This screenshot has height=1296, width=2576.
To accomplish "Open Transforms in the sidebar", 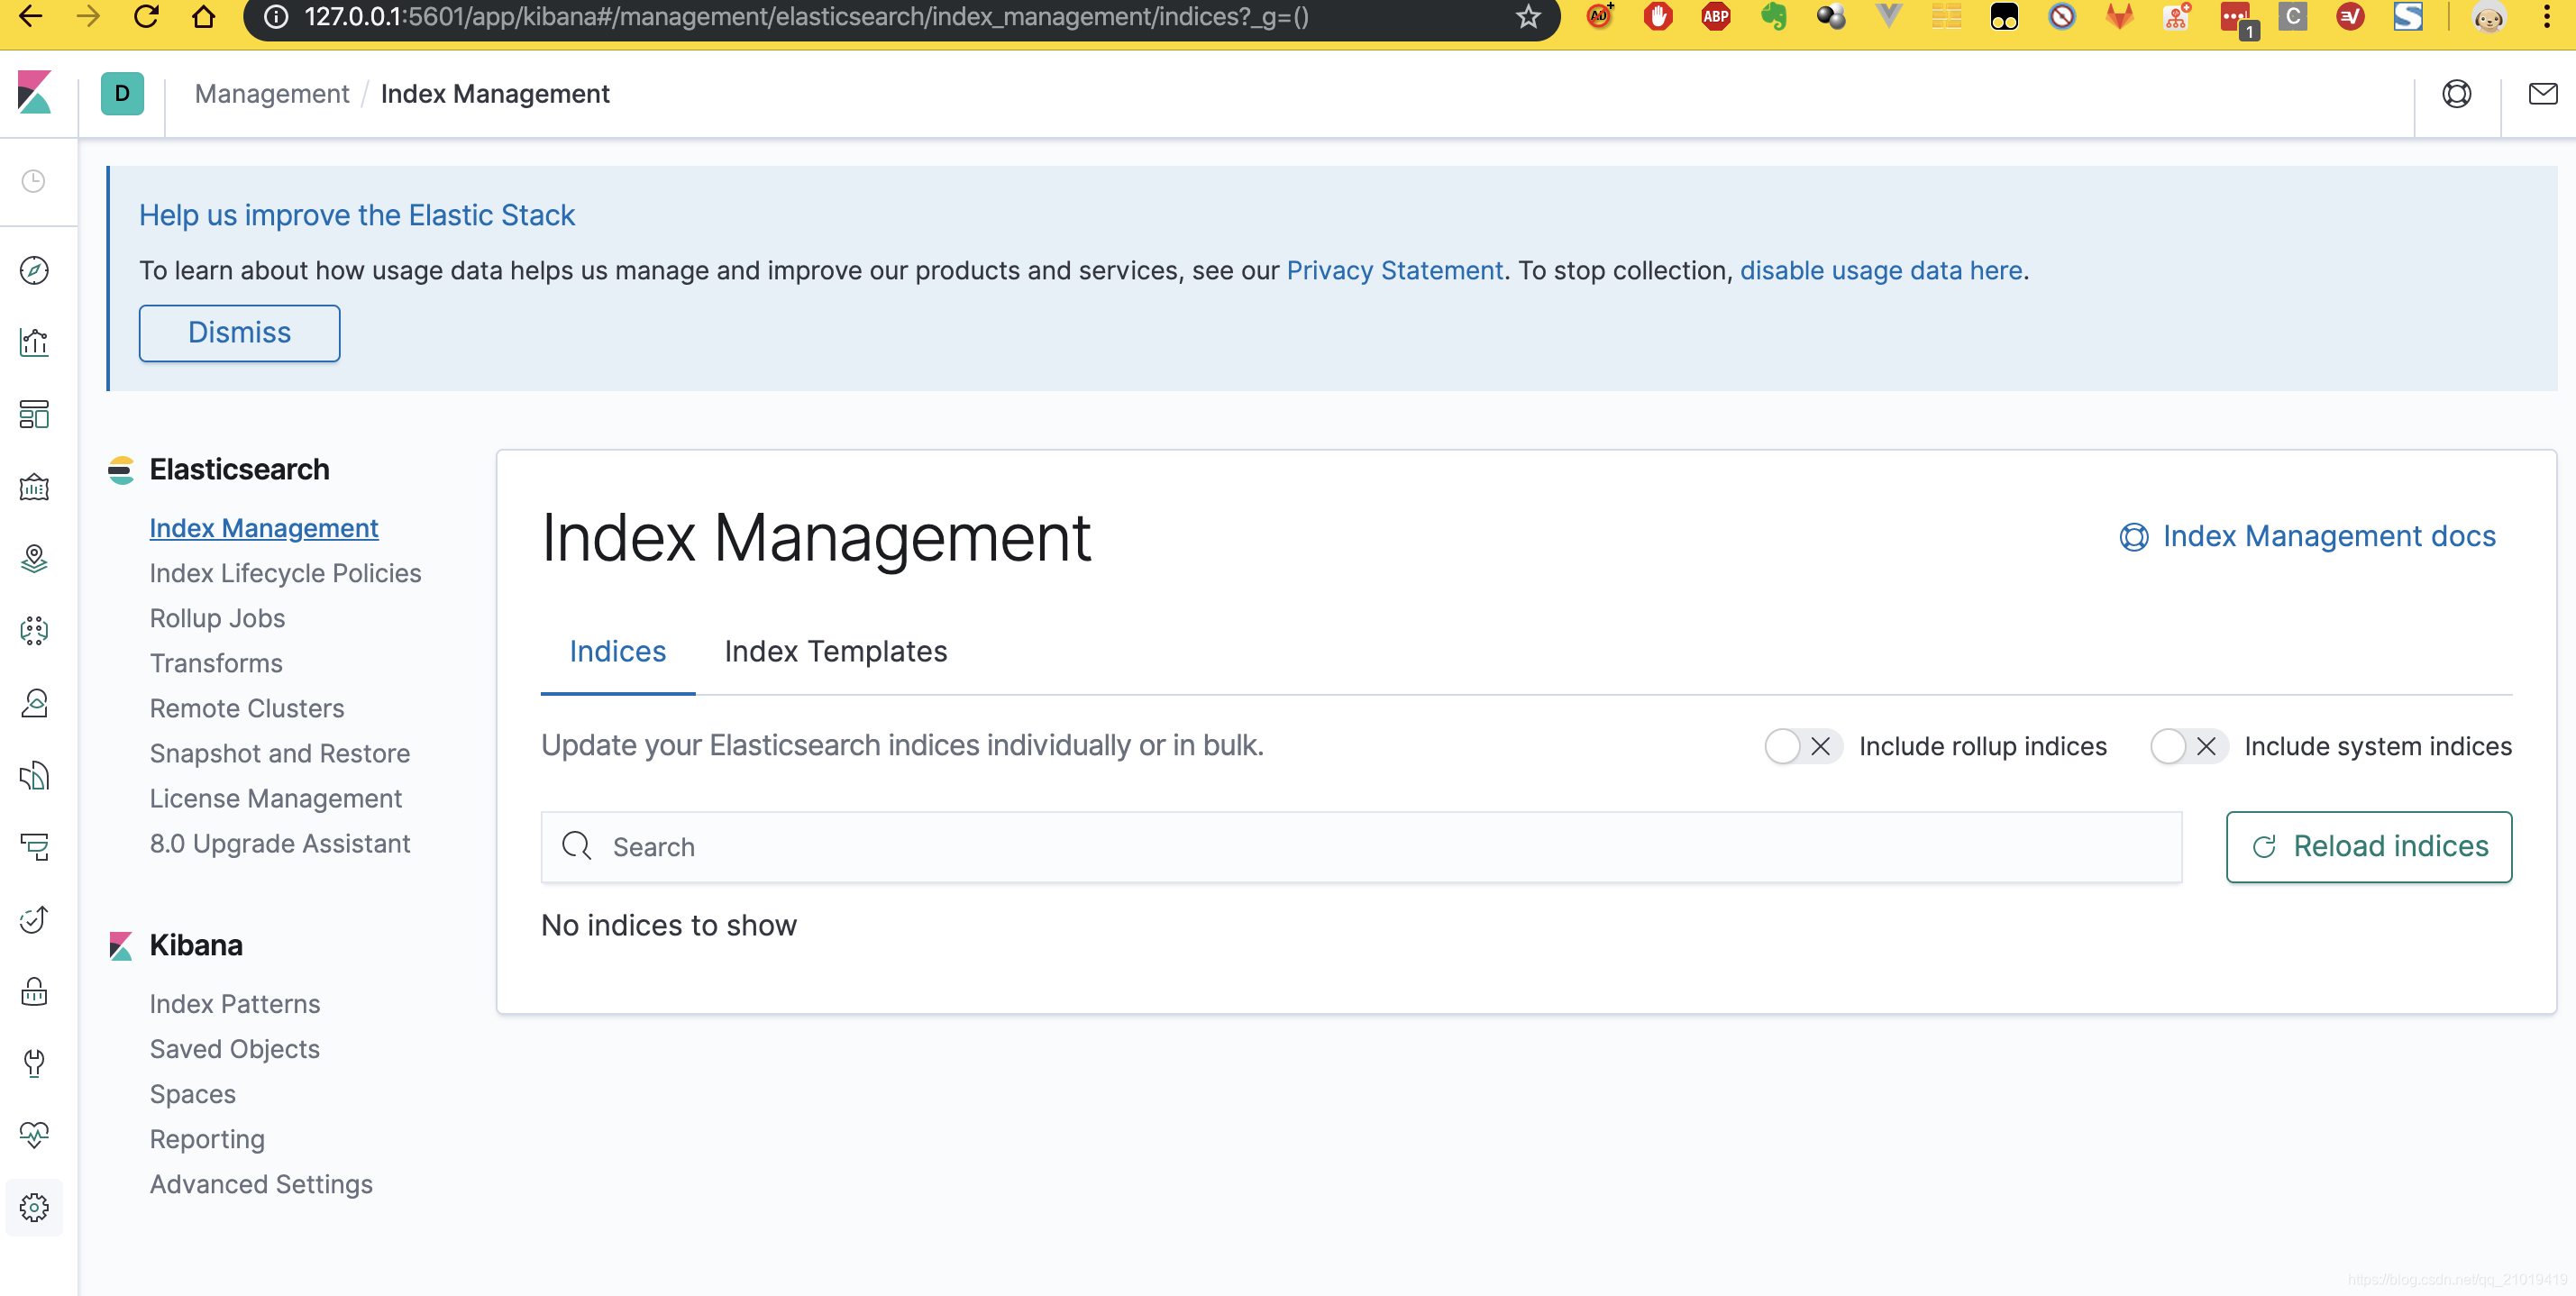I will click(216, 663).
